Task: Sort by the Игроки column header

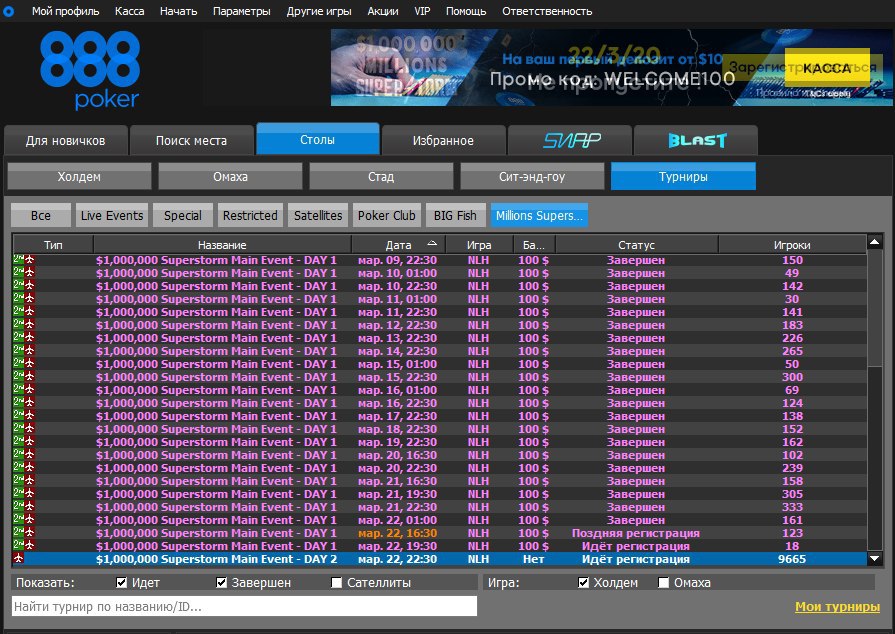Action: tap(792, 245)
